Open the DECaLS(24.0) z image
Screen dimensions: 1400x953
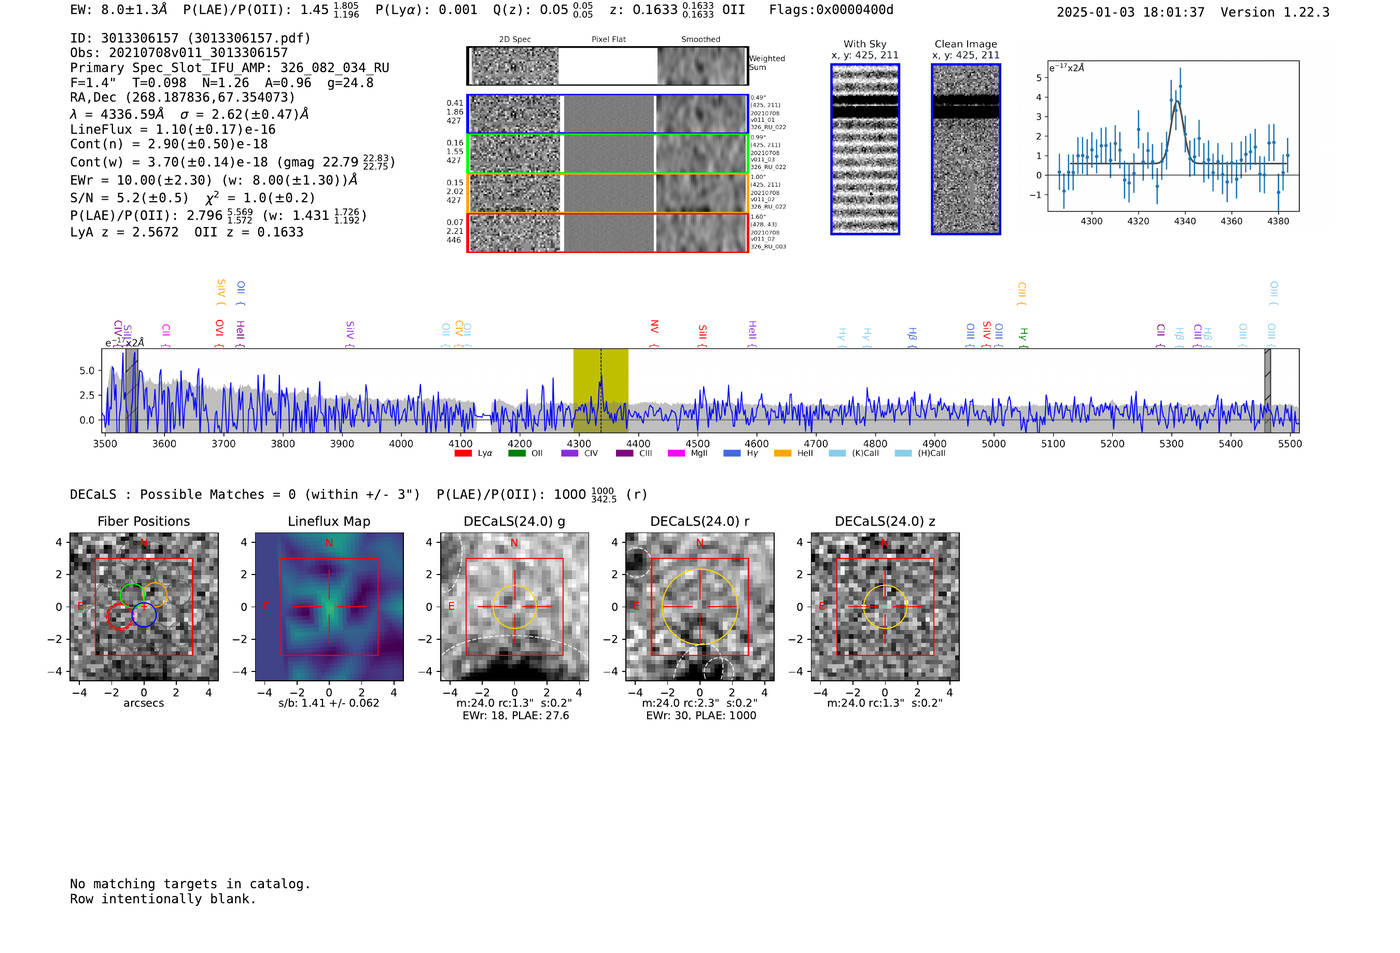pyautogui.click(x=885, y=607)
